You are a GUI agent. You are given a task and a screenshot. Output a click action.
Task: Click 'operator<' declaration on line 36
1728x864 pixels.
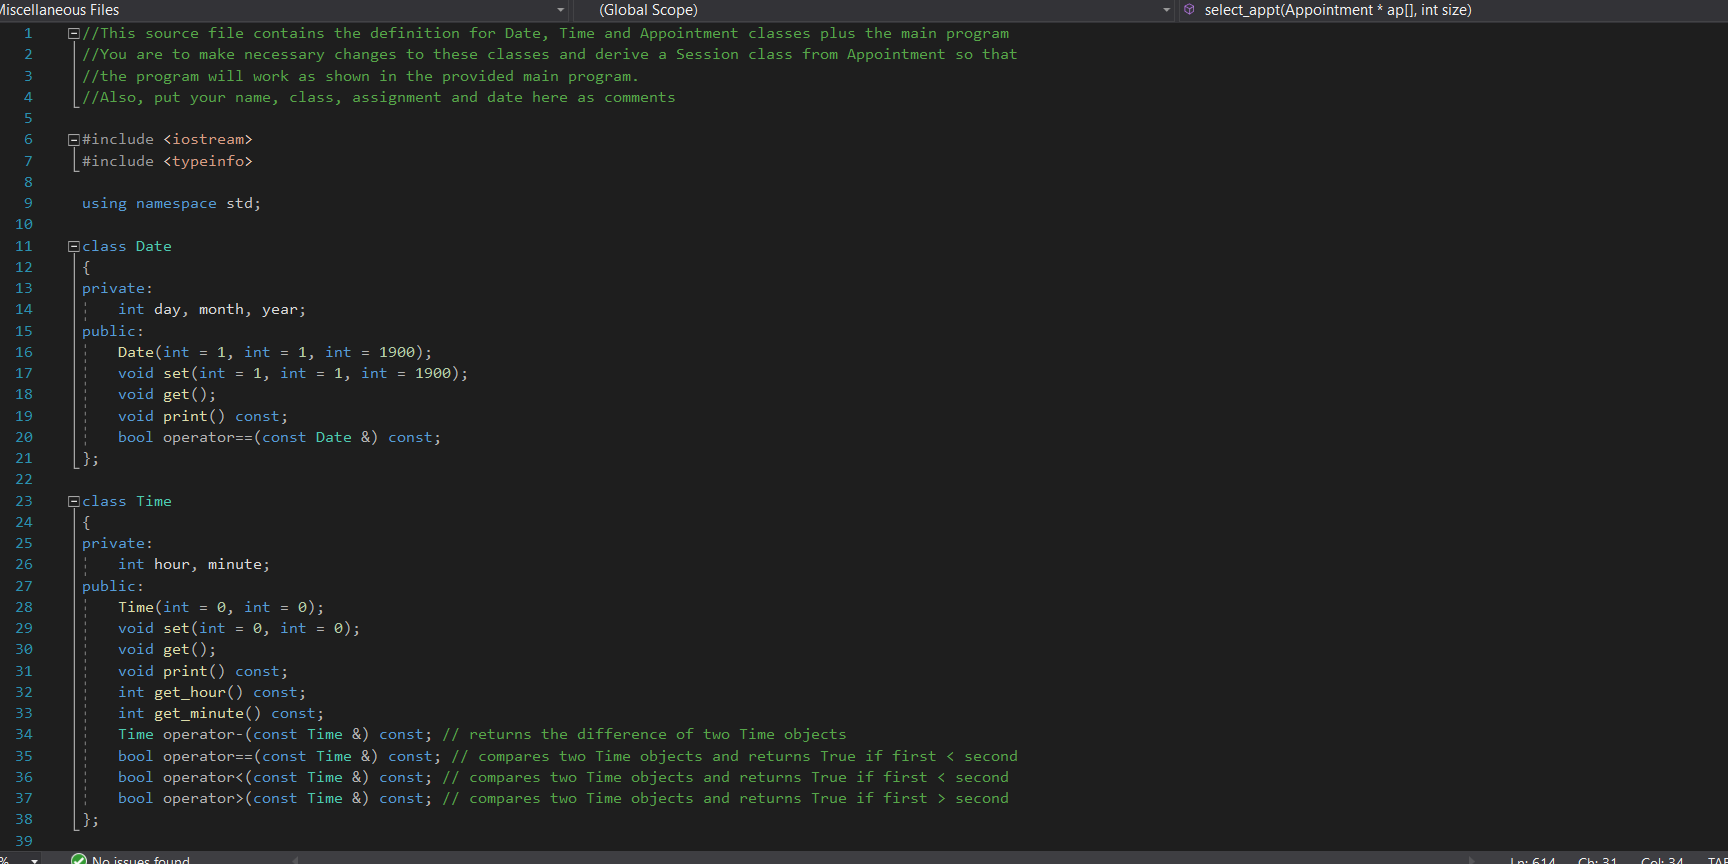[x=203, y=777]
